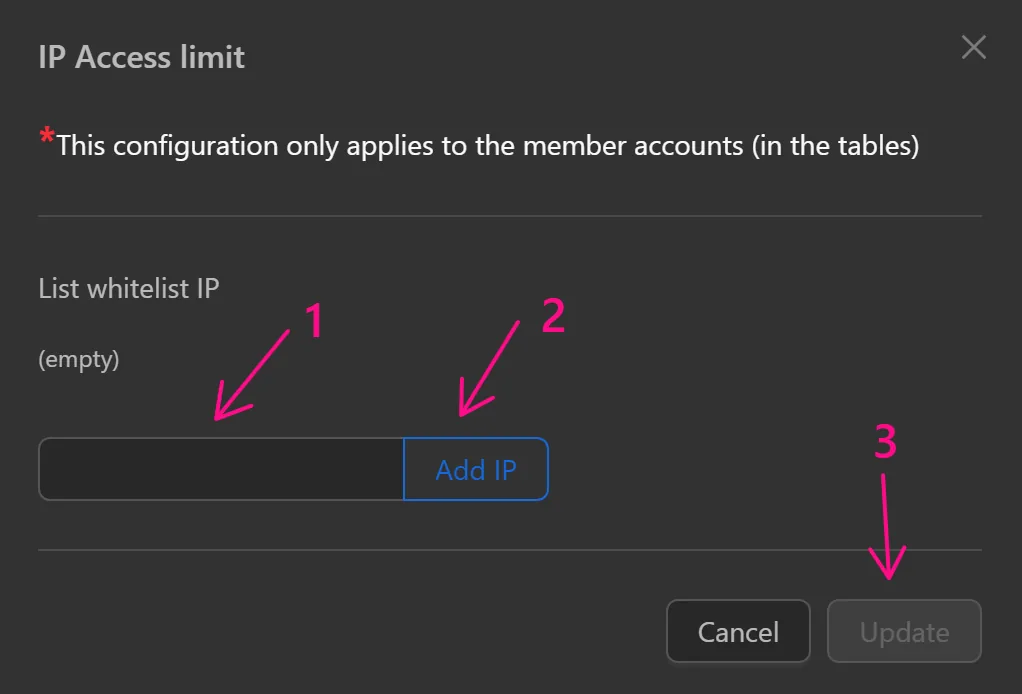Apply whitelist changes by clicking Update
This screenshot has height=694, width=1022.
(903, 631)
